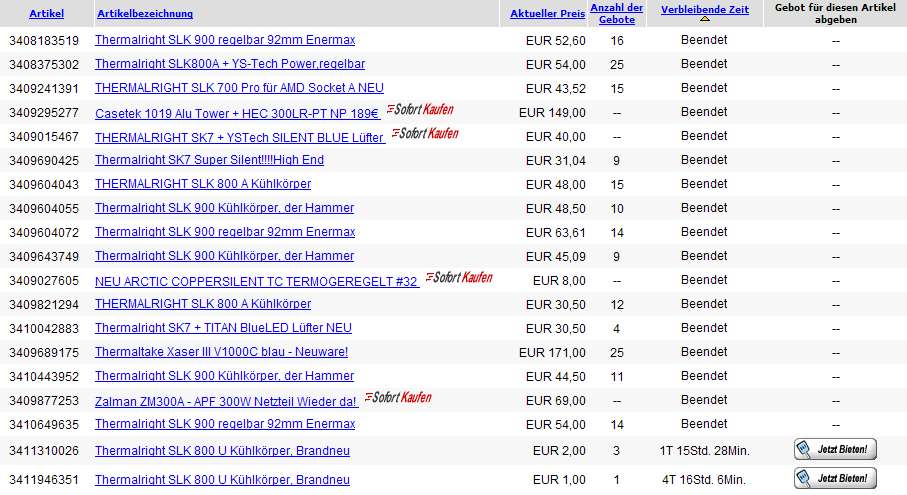This screenshot has height=495, width=907.
Task: Open SLK 900 der Hammer listing, item 3410443952
Action: click(224, 376)
